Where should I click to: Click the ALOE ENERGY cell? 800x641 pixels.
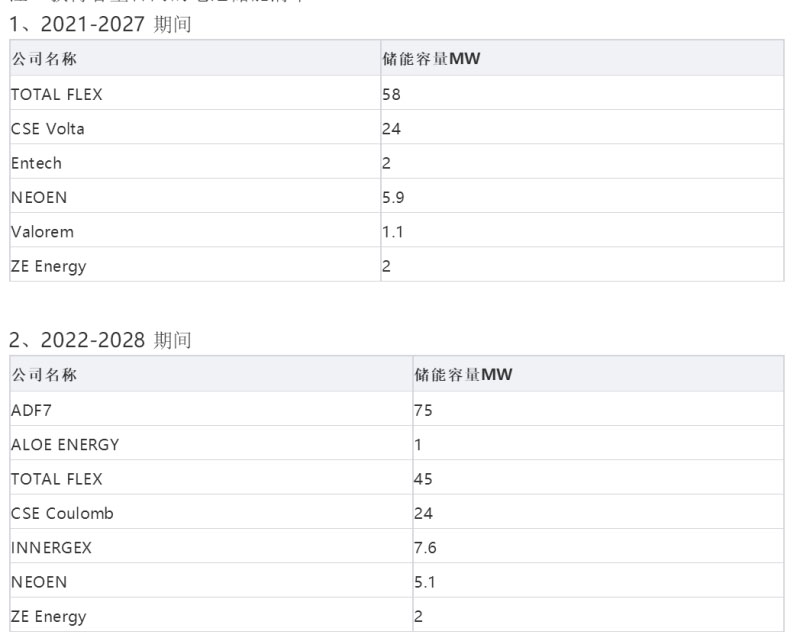click(64, 444)
